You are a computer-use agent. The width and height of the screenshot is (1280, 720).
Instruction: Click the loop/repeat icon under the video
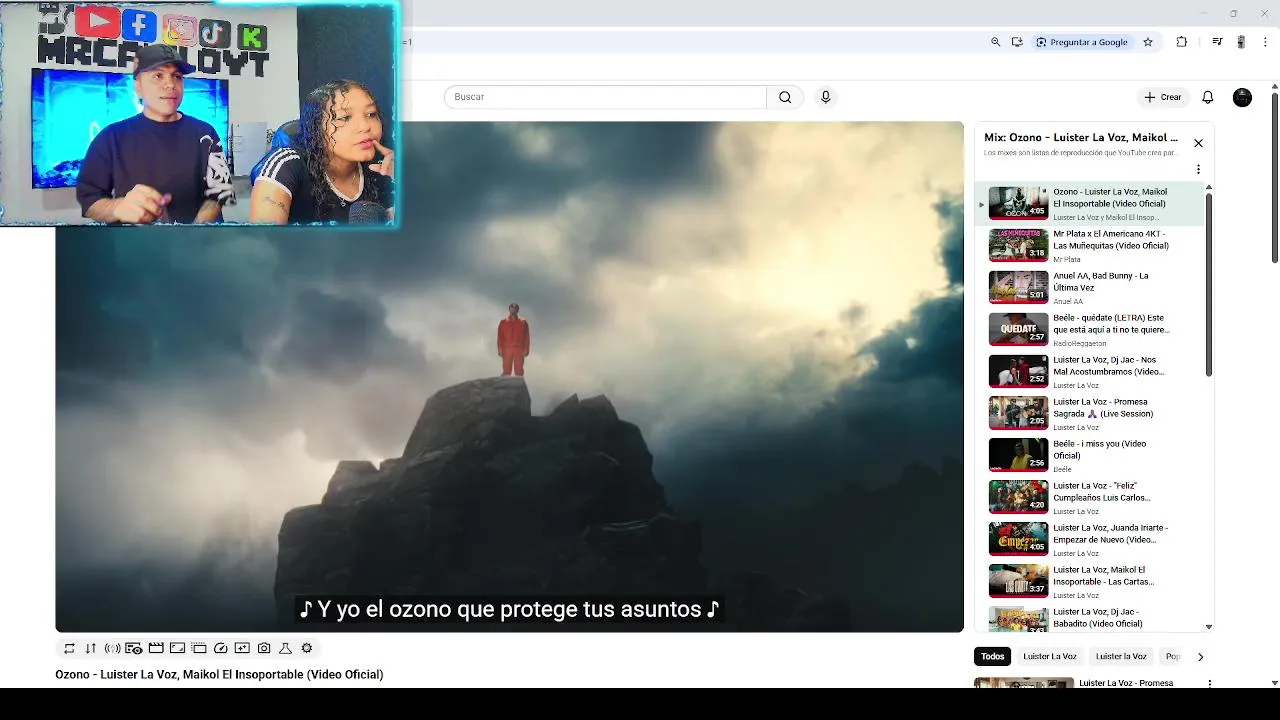tap(69, 648)
